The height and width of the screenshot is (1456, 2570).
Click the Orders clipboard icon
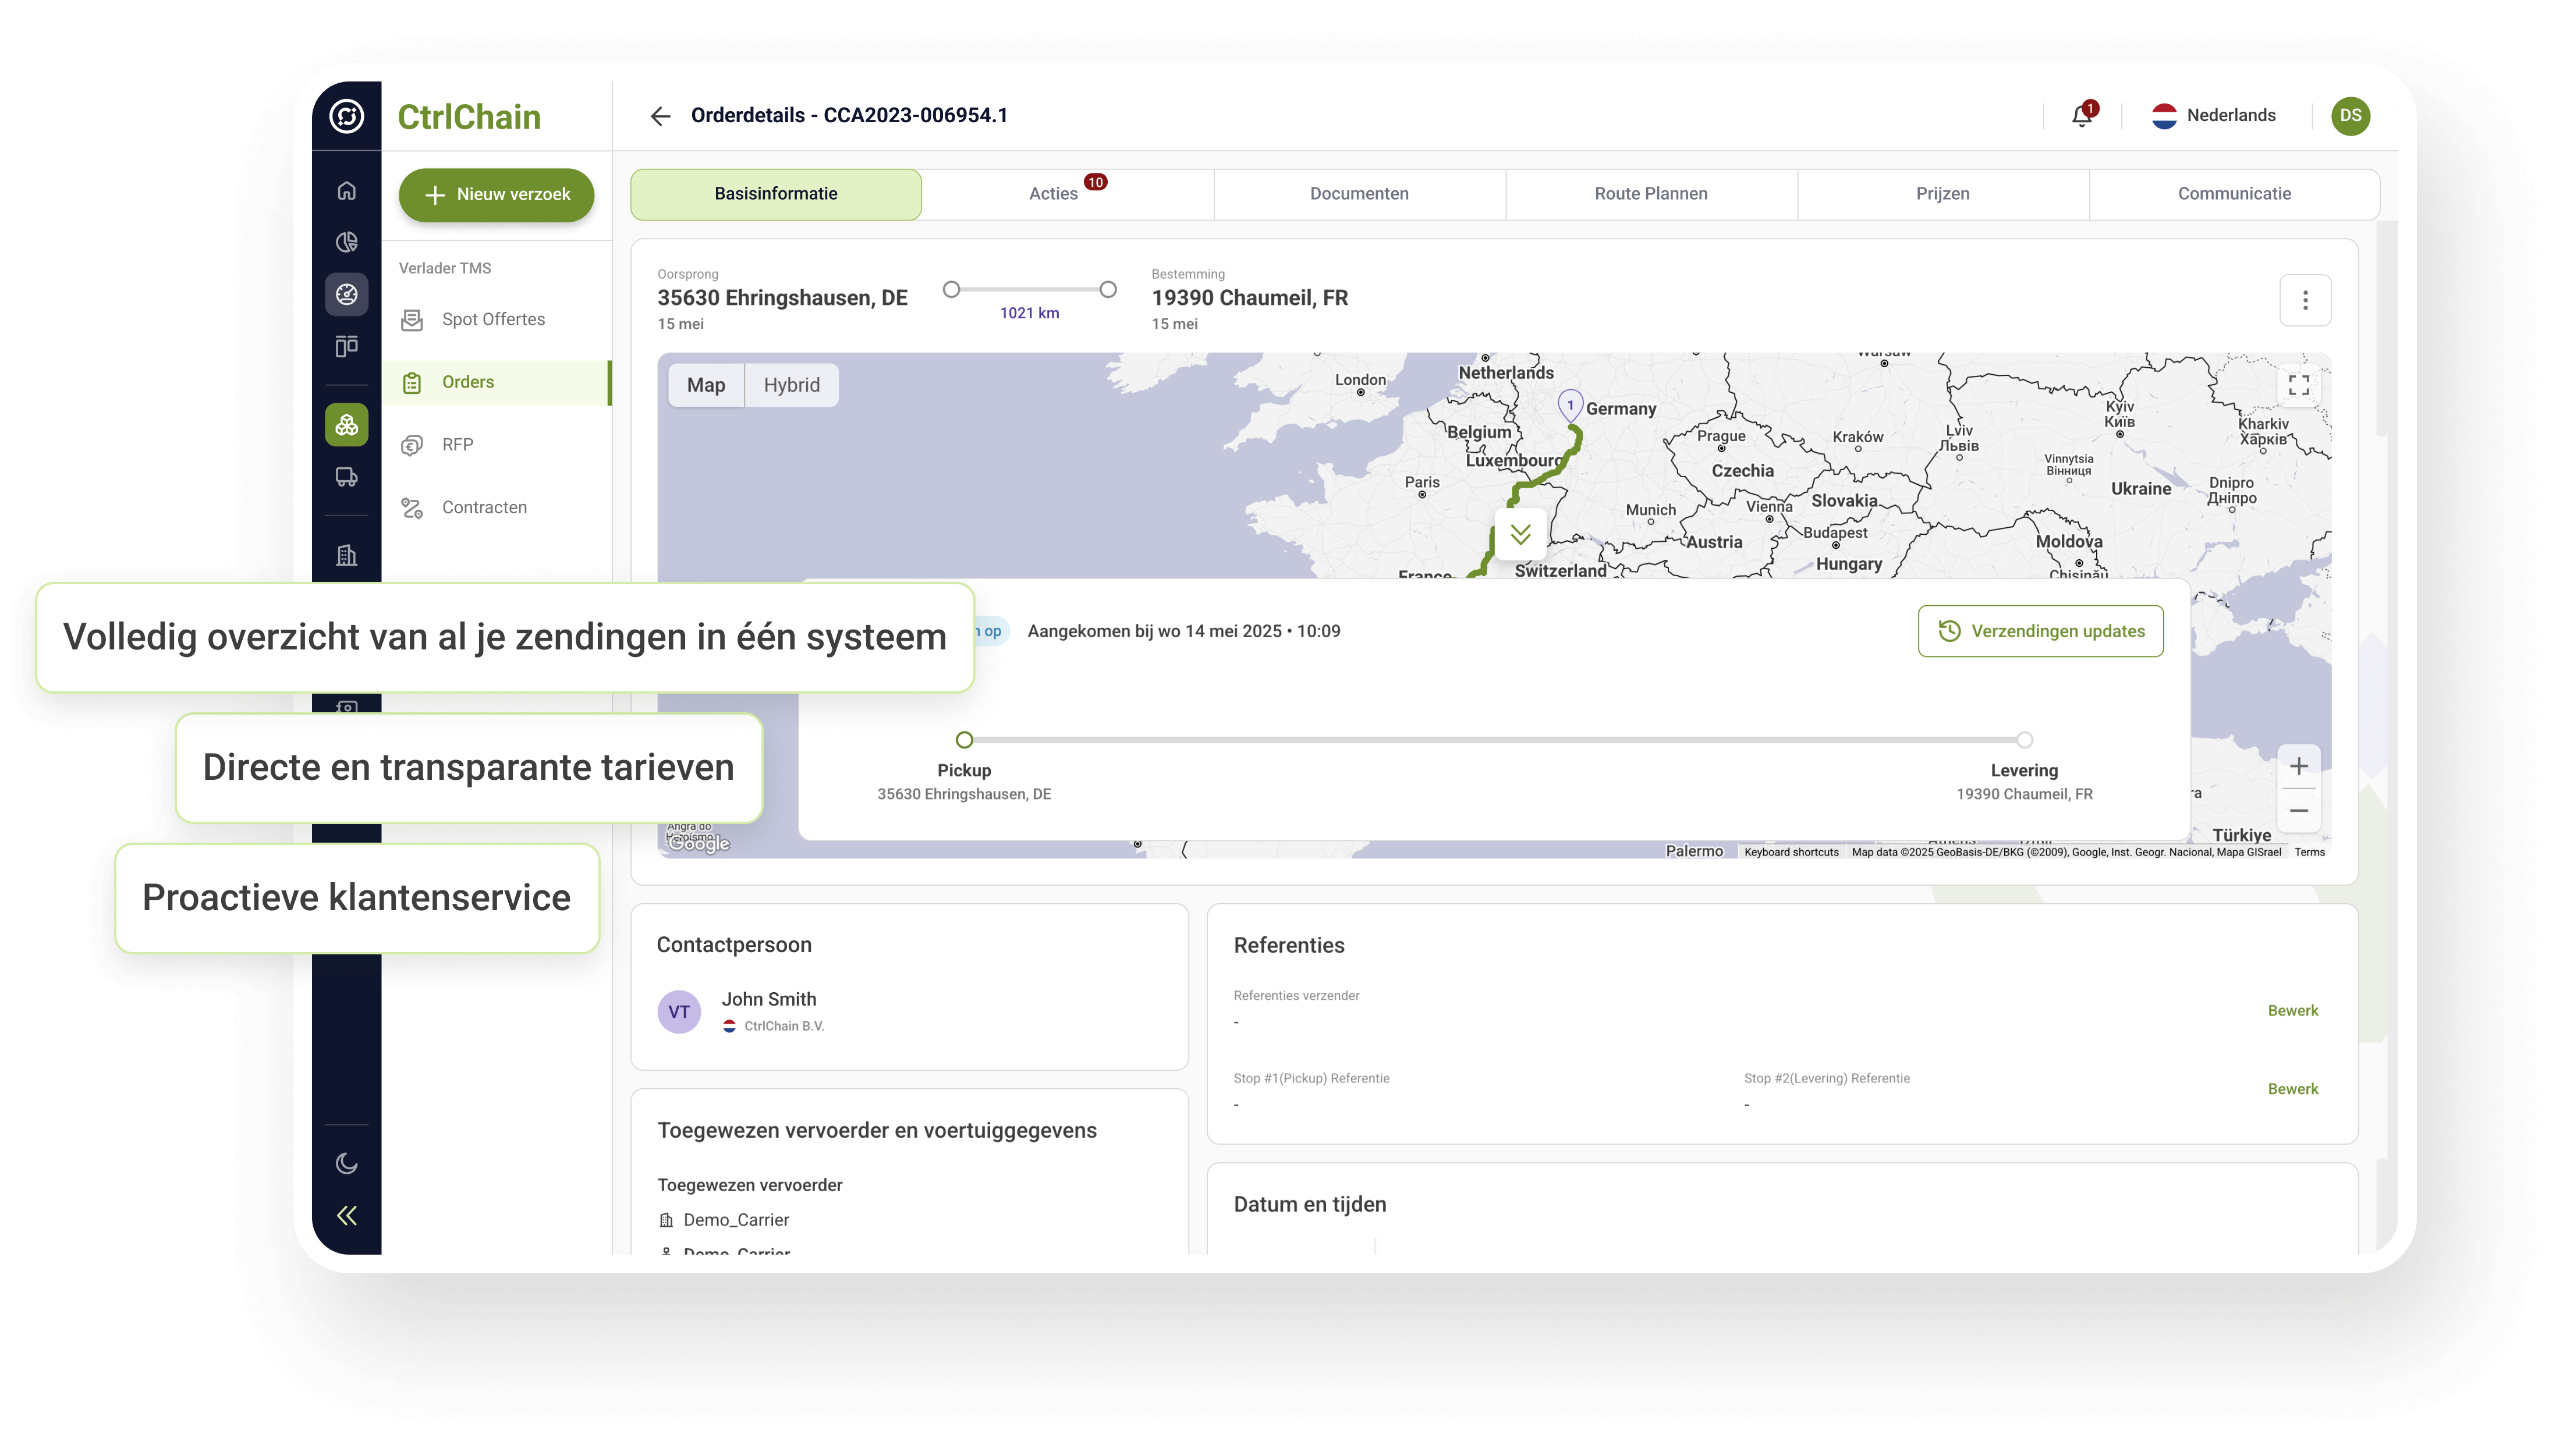coord(412,383)
